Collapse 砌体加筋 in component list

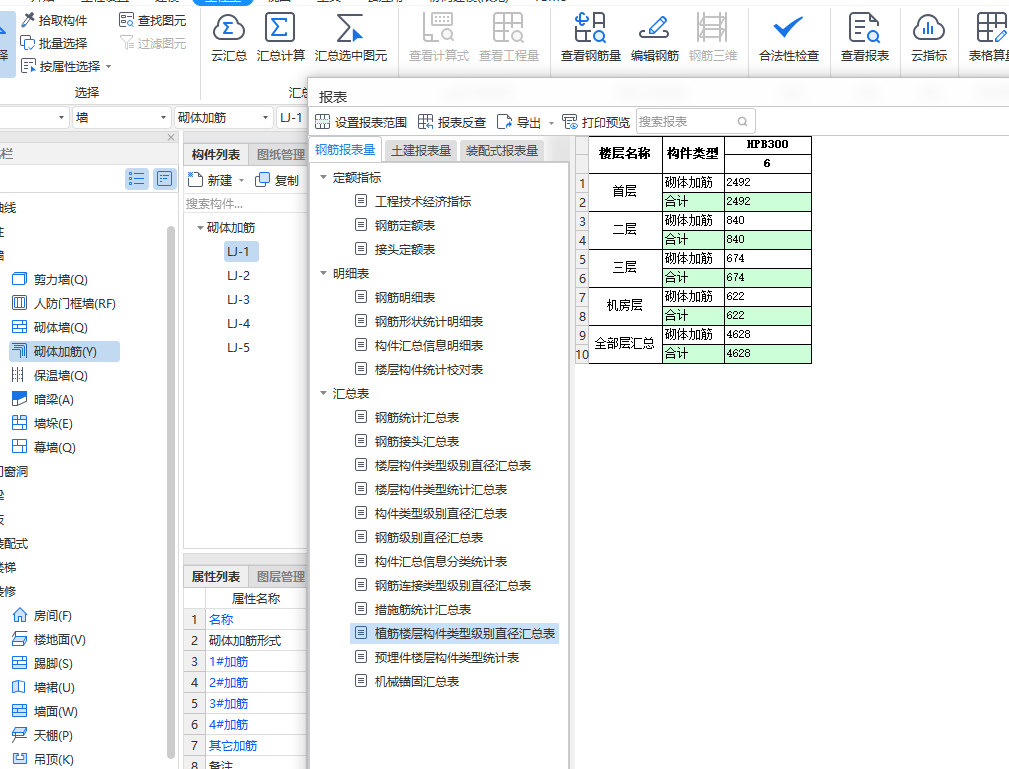[200, 228]
